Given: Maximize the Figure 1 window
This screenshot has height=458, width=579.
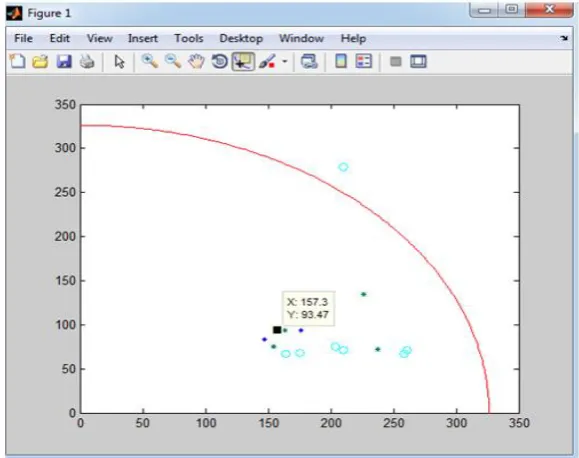Looking at the screenshot, I should pos(511,10).
